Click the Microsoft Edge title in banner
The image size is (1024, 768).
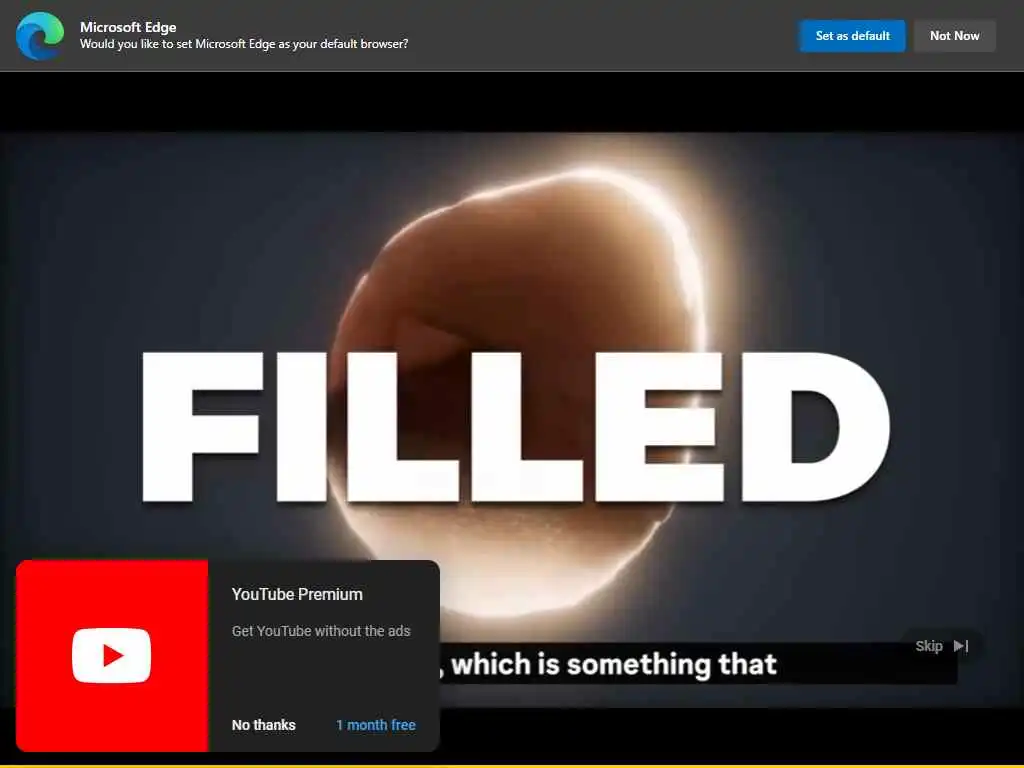[128, 27]
